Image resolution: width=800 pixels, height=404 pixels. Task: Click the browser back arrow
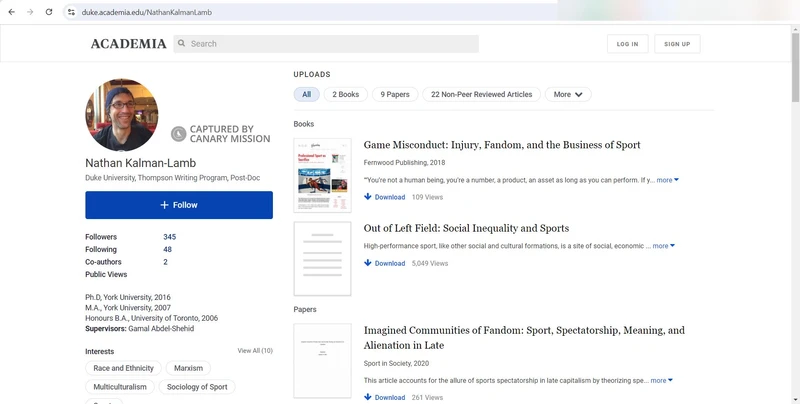[x=11, y=12]
